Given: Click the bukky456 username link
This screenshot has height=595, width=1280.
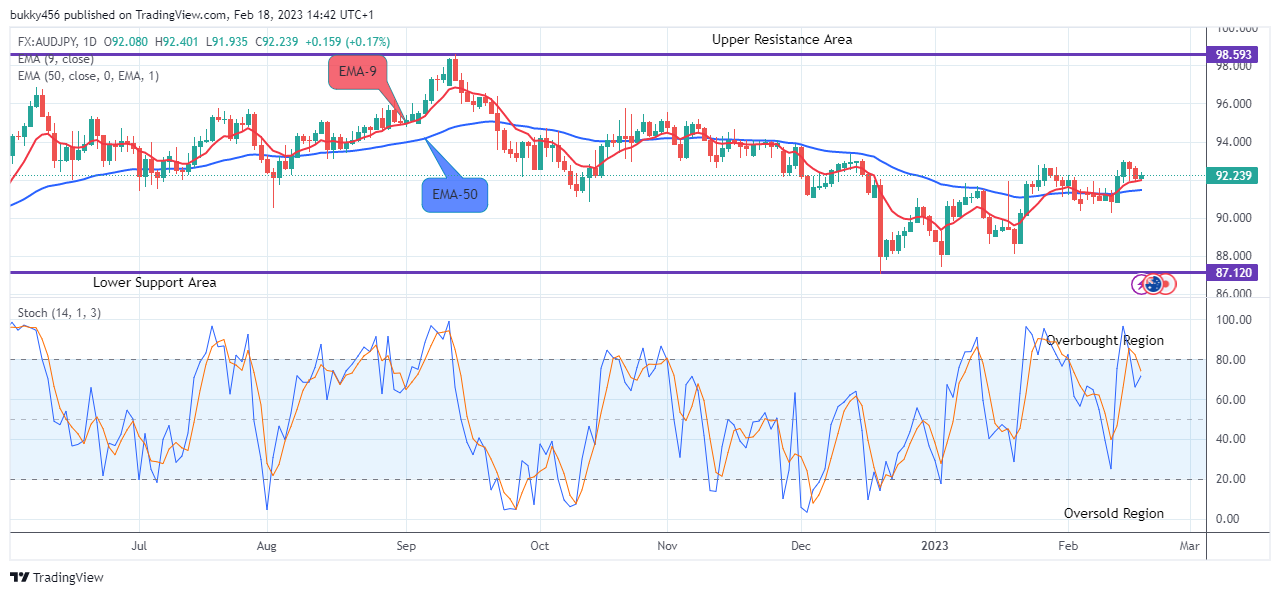Looking at the screenshot, I should click(35, 13).
